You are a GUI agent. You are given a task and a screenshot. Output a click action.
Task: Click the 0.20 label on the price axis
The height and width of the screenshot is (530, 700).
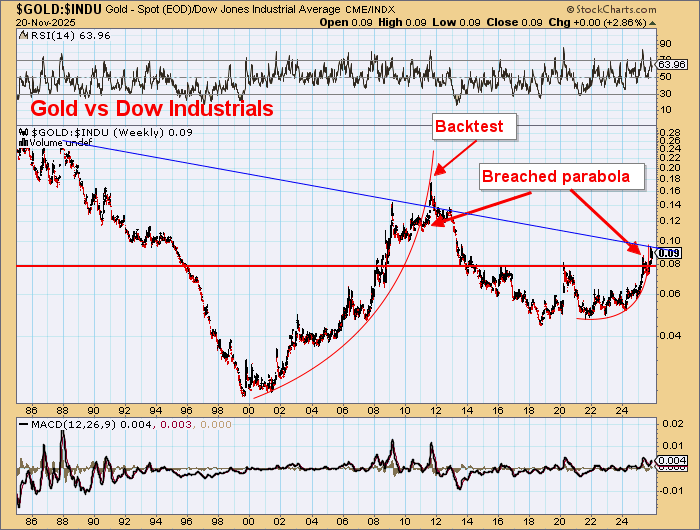[669, 168]
